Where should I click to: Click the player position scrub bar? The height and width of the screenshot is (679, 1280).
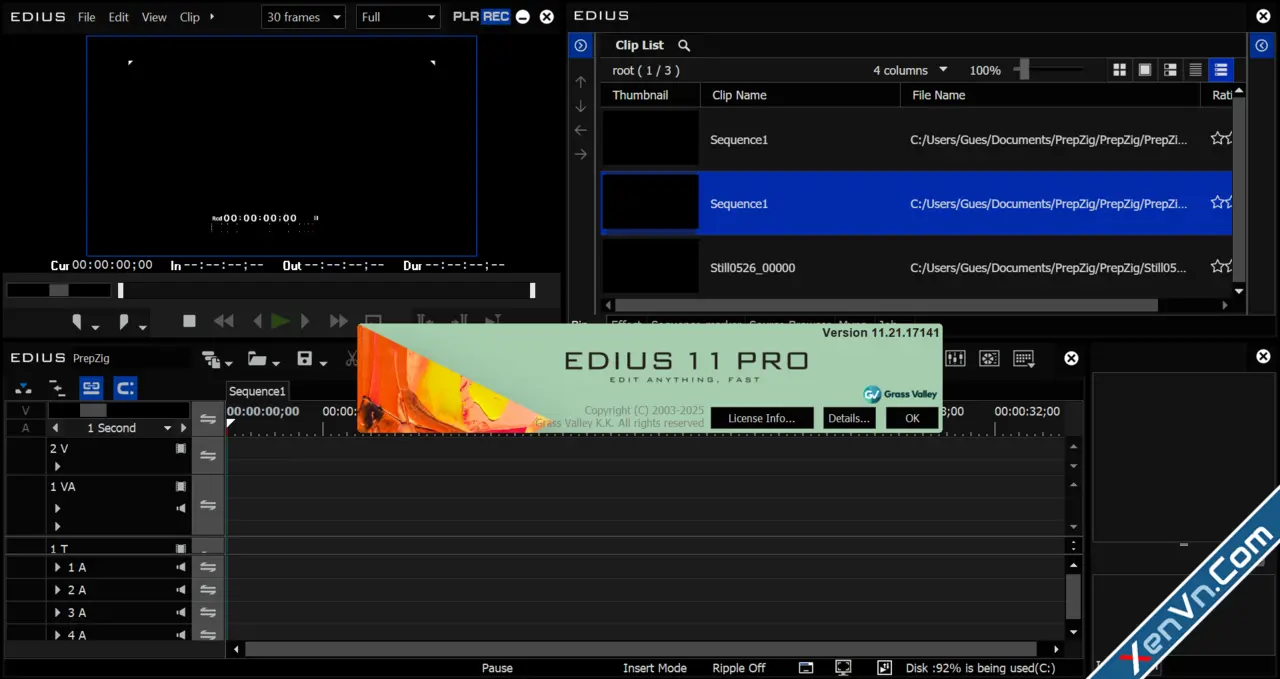point(326,290)
